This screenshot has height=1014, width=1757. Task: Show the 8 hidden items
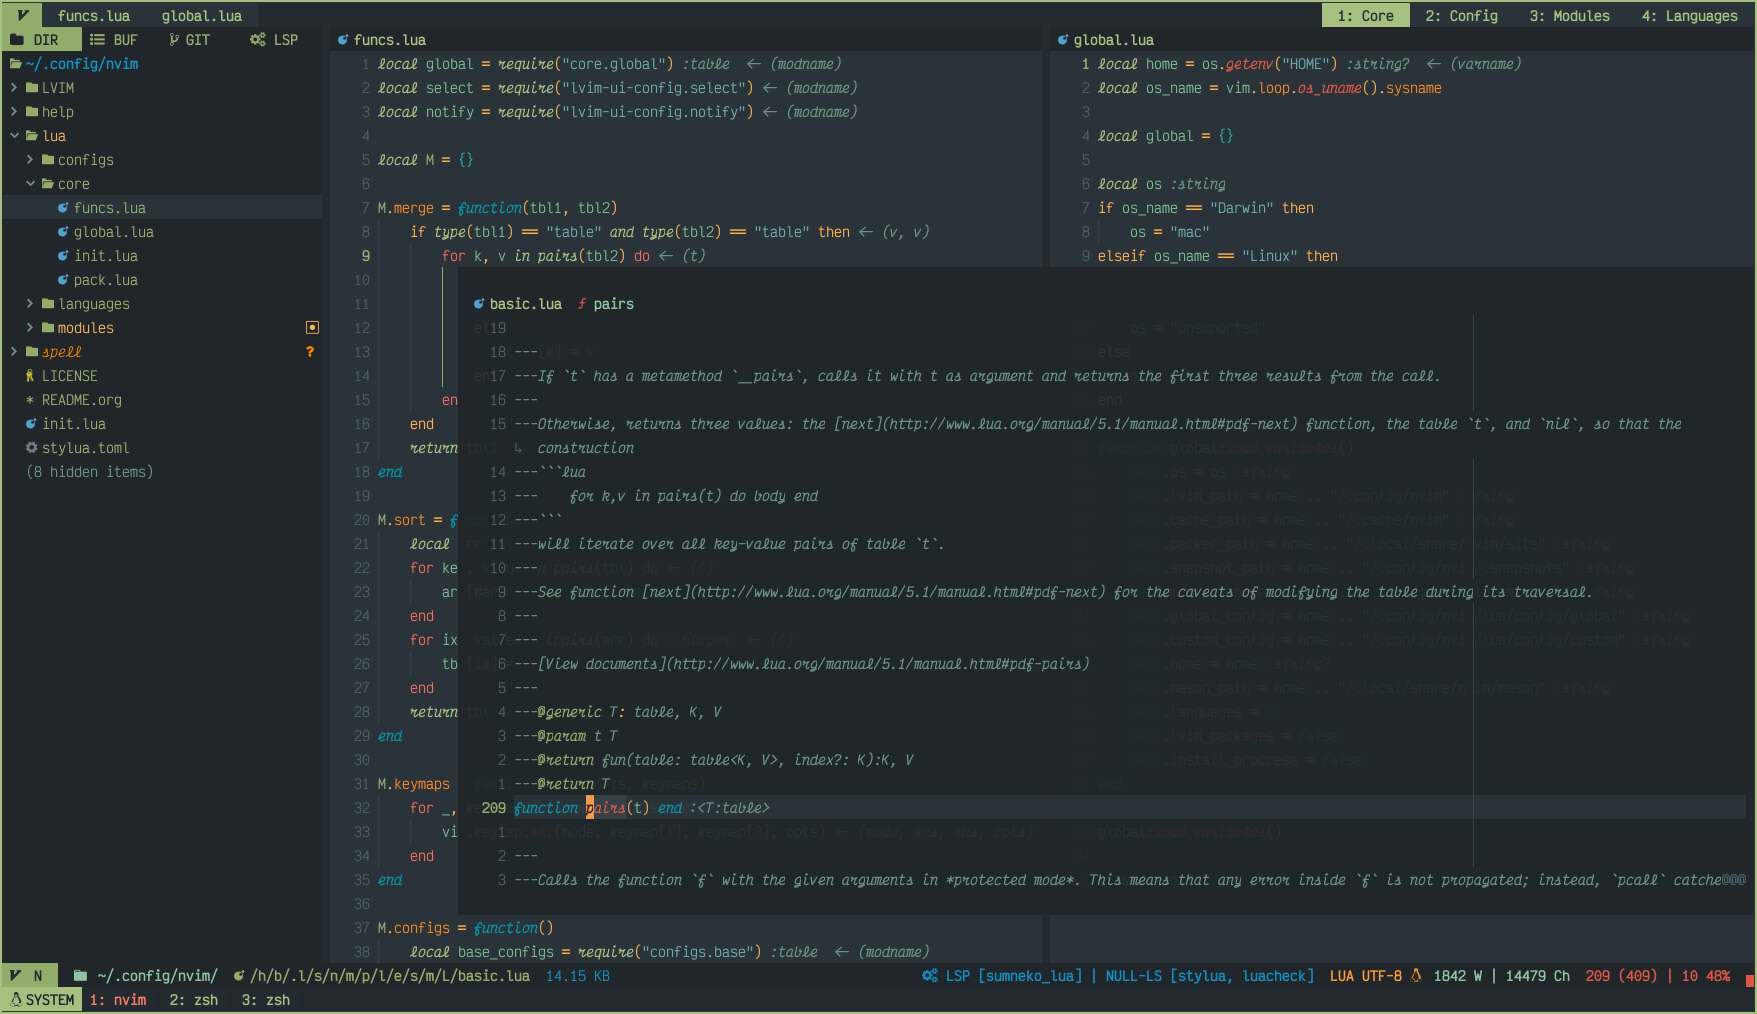click(89, 472)
